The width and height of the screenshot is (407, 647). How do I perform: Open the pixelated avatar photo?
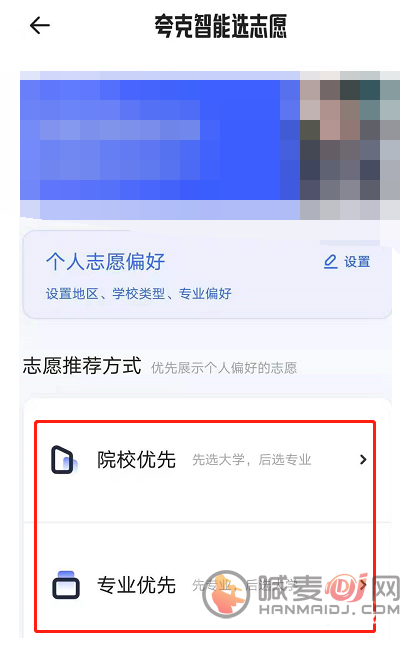coord(349,145)
